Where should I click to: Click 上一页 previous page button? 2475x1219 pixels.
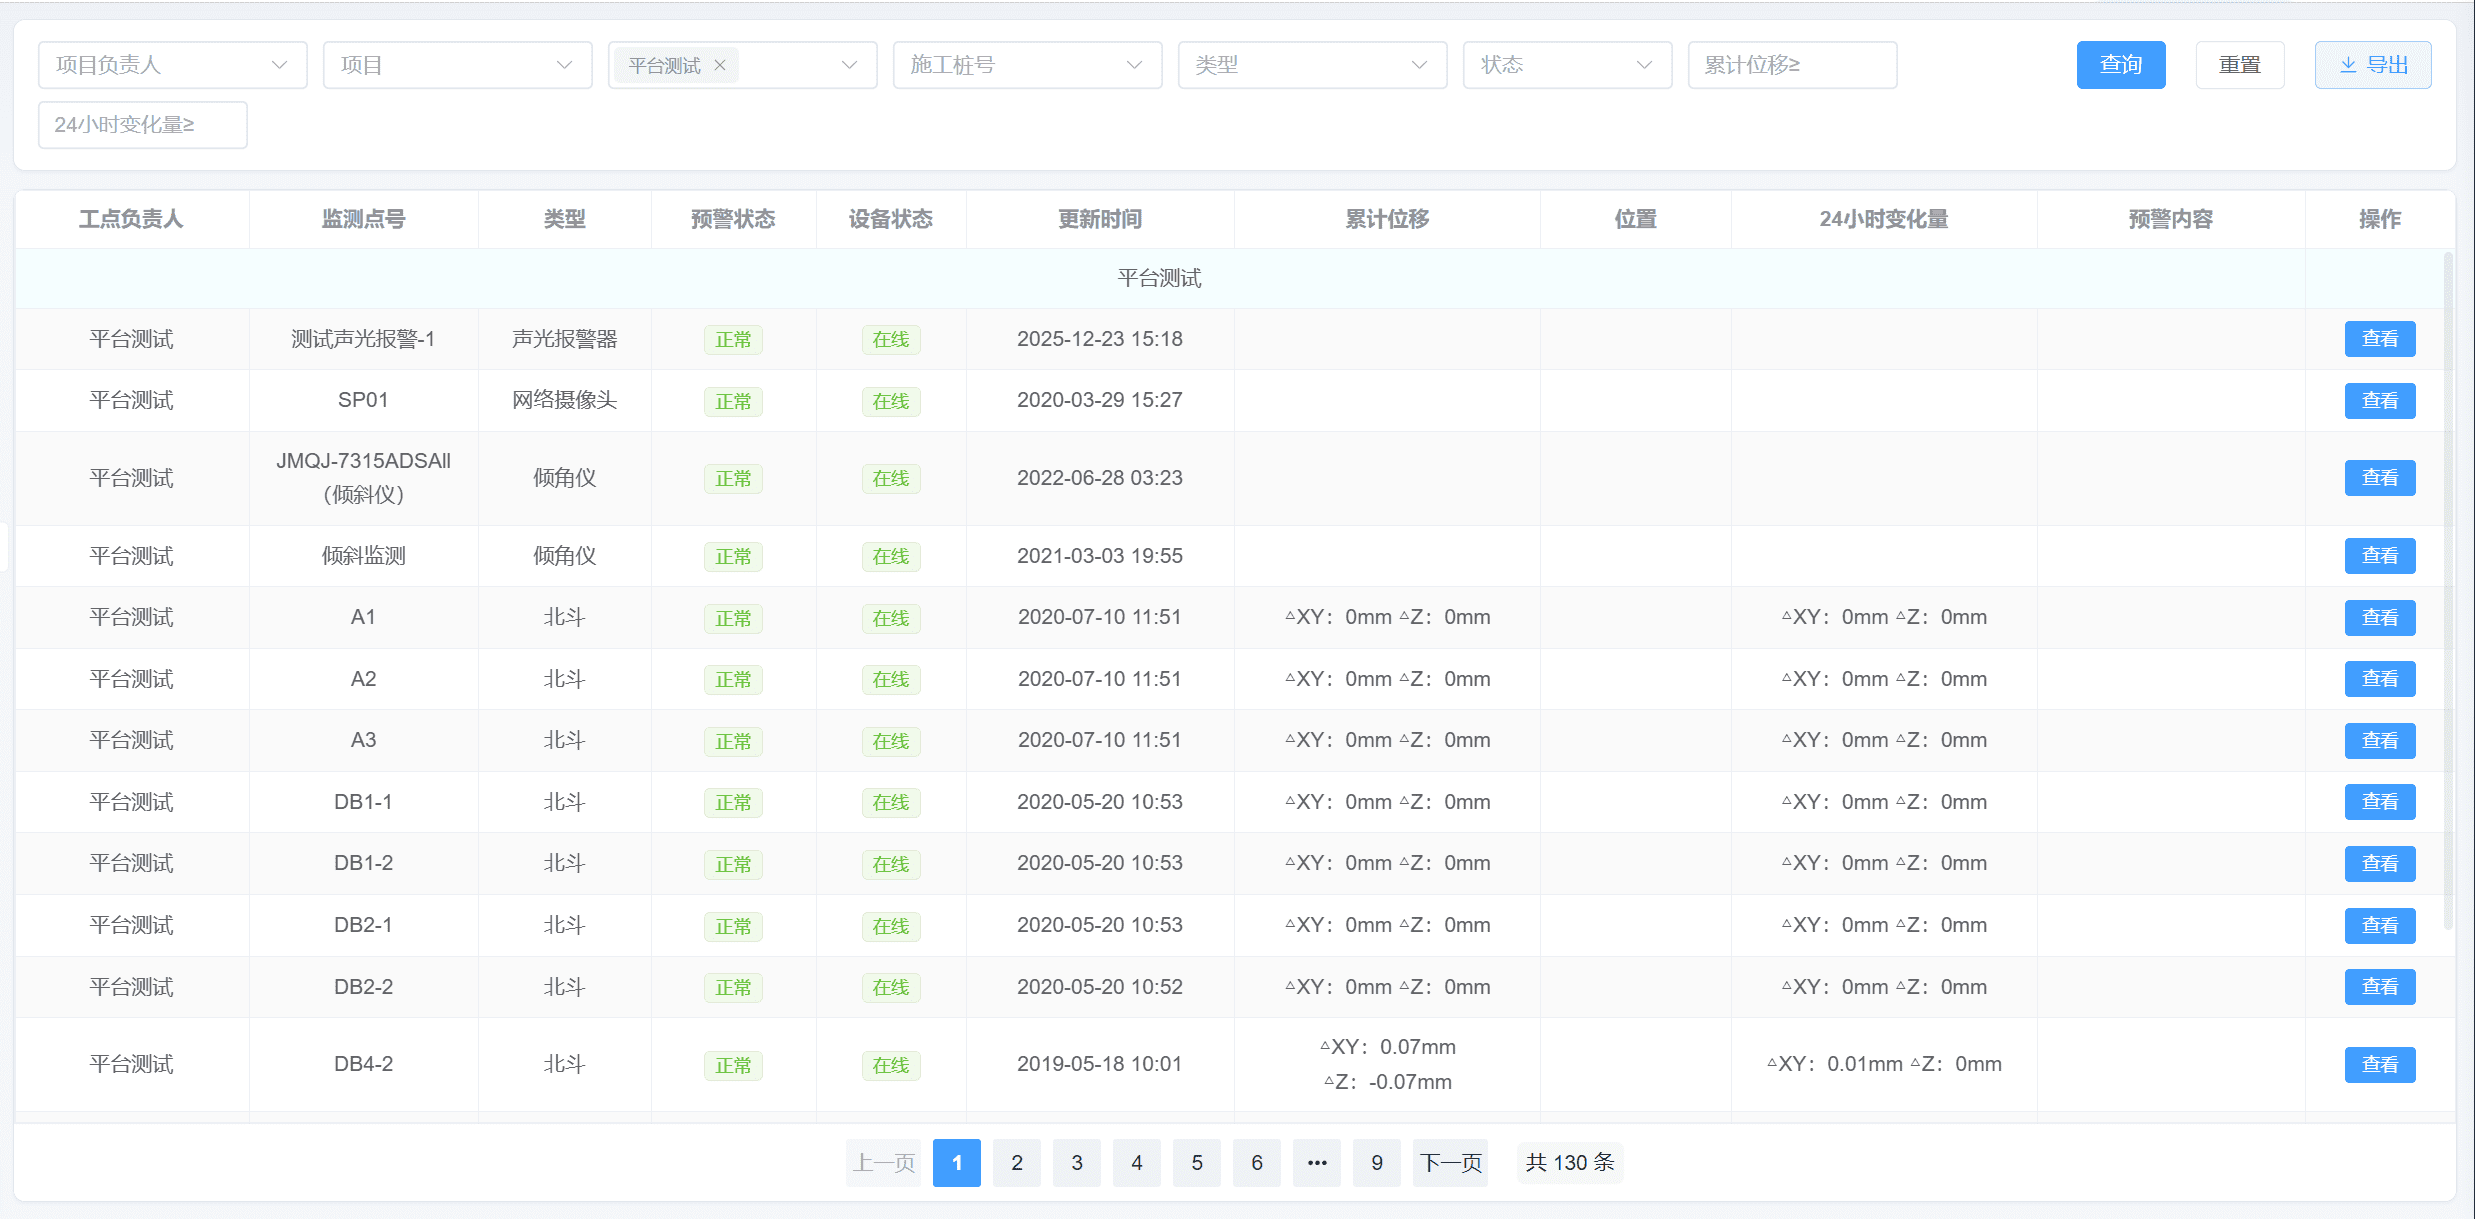pyautogui.click(x=884, y=1163)
